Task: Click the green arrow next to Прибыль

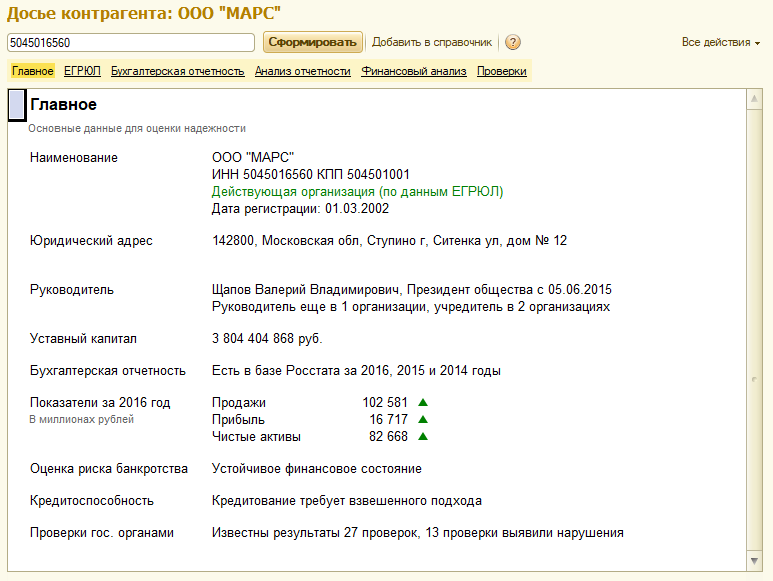Action: click(422, 419)
